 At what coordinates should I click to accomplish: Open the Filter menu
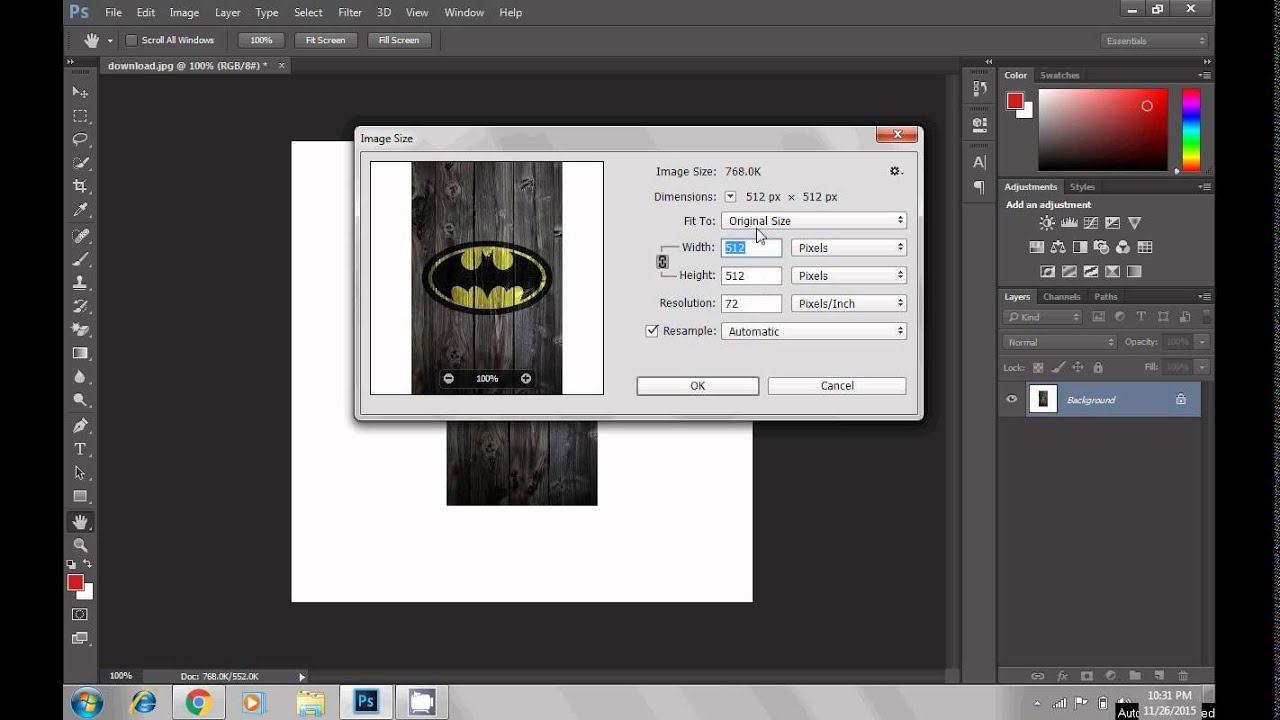[350, 12]
